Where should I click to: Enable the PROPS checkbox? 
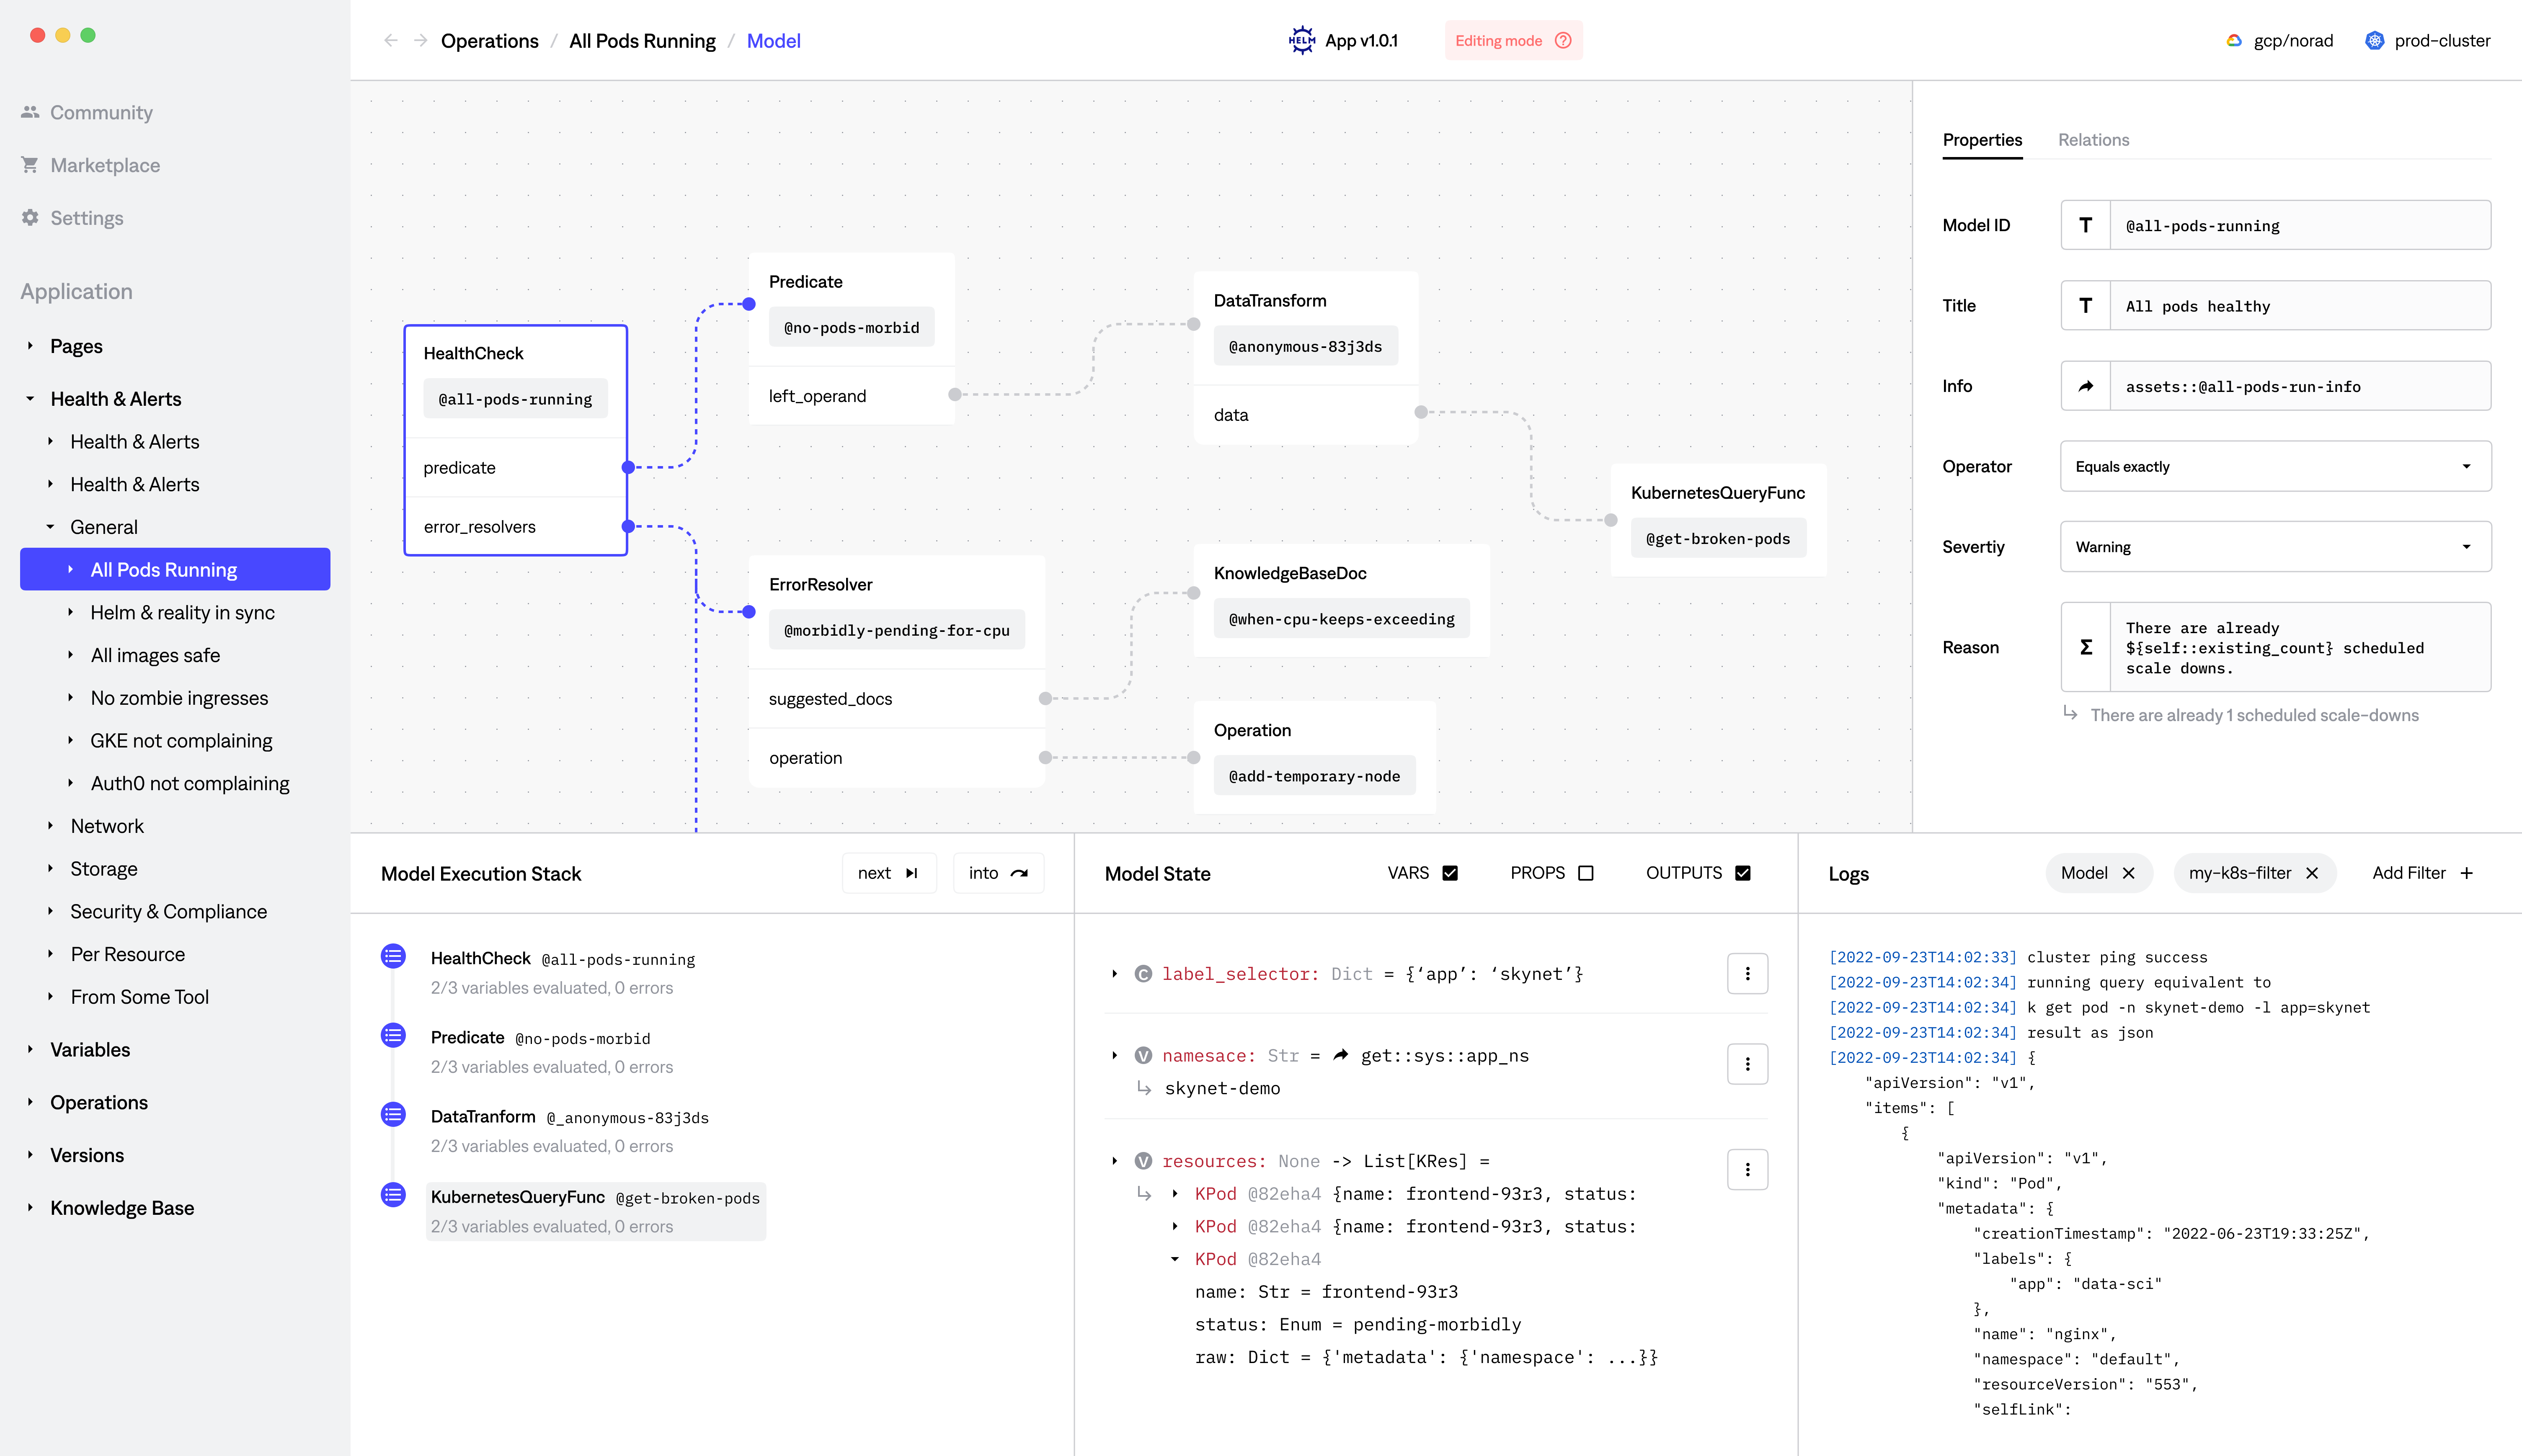click(x=1586, y=872)
